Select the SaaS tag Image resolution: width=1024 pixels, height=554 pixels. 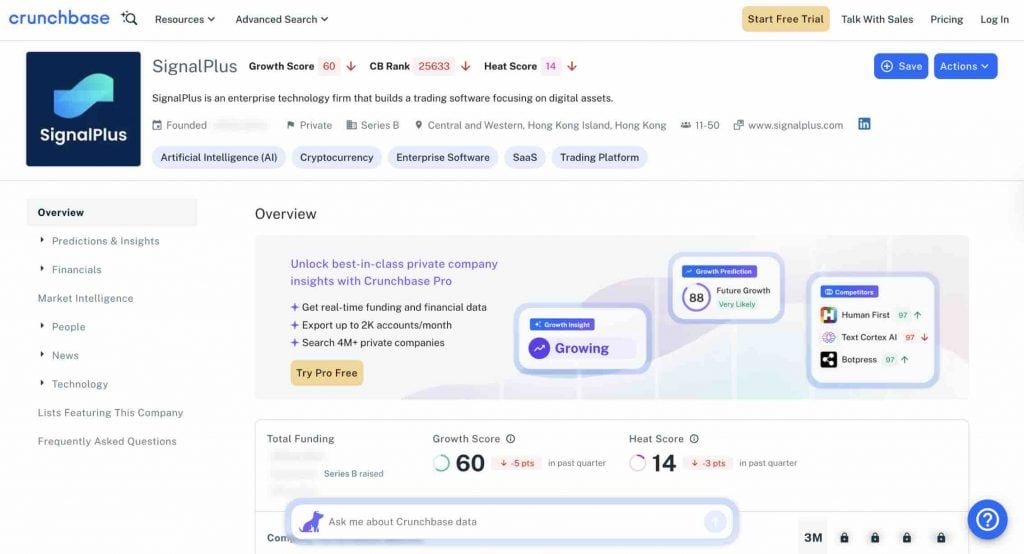pos(524,157)
